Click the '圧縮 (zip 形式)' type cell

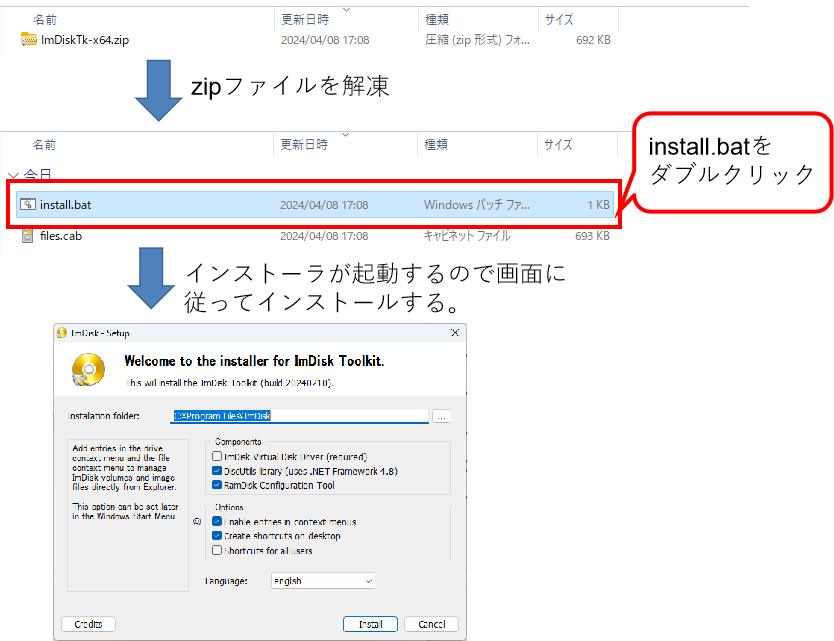pyautogui.click(x=477, y=40)
